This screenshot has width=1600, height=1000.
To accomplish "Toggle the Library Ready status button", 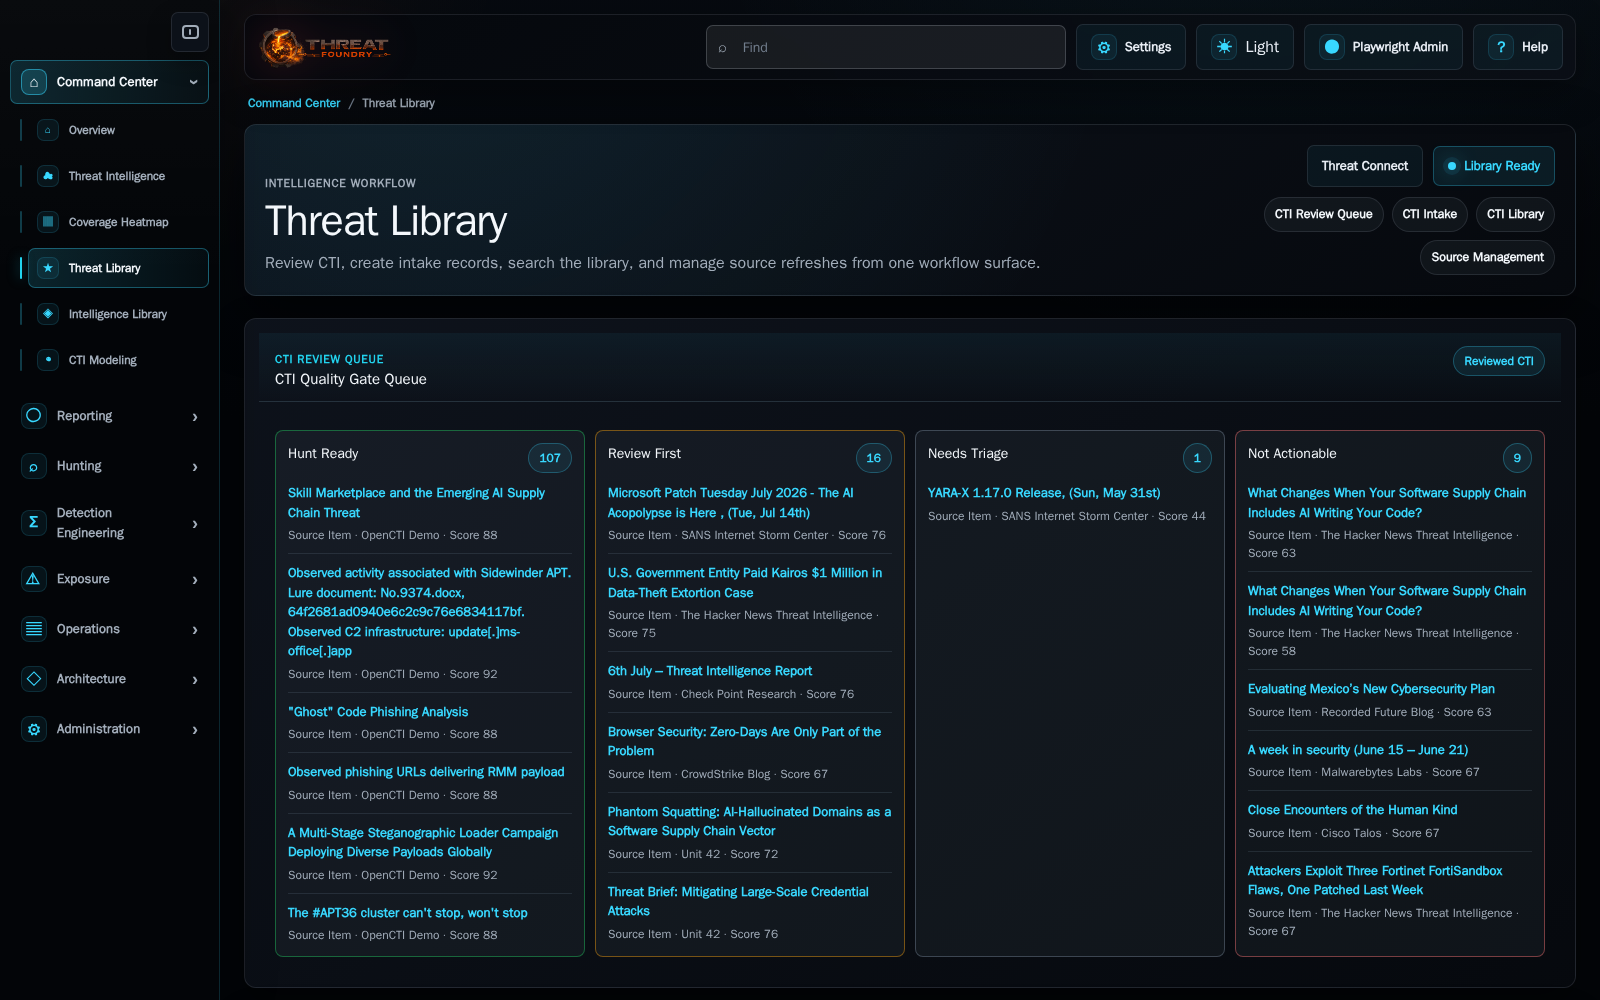I will point(1493,166).
